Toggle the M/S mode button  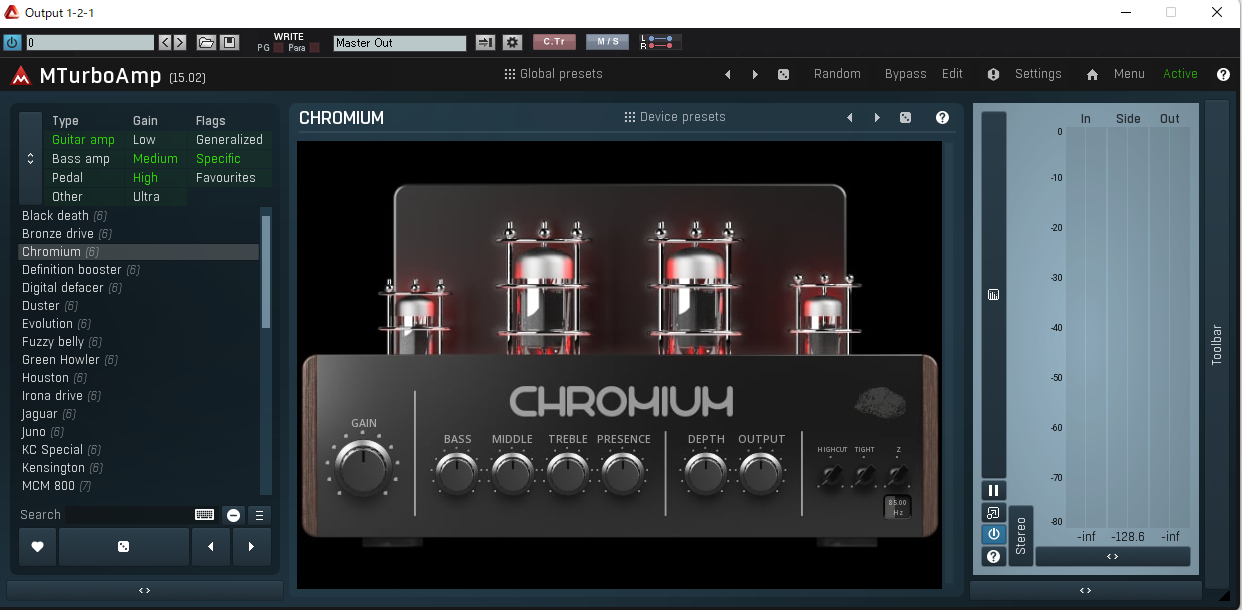coord(607,42)
